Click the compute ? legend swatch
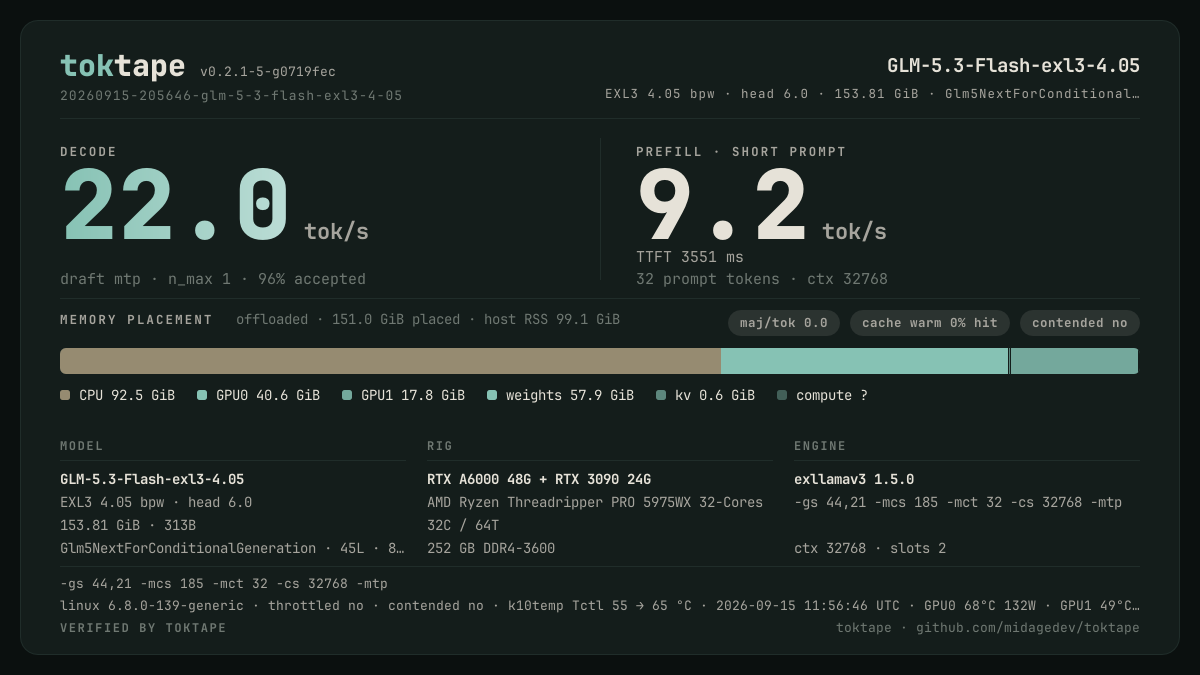The width and height of the screenshot is (1200, 675). click(782, 395)
